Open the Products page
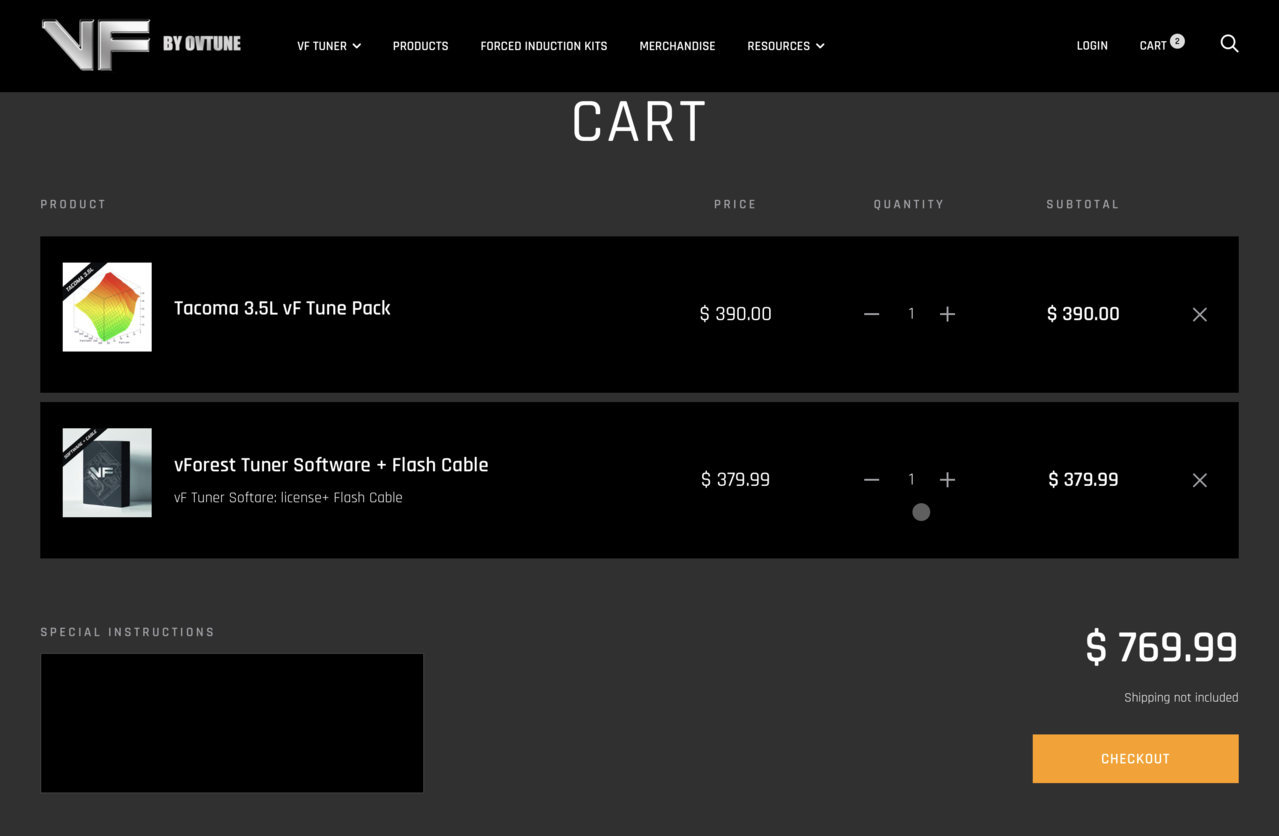Screen dimensions: 1279x836 tap(420, 46)
